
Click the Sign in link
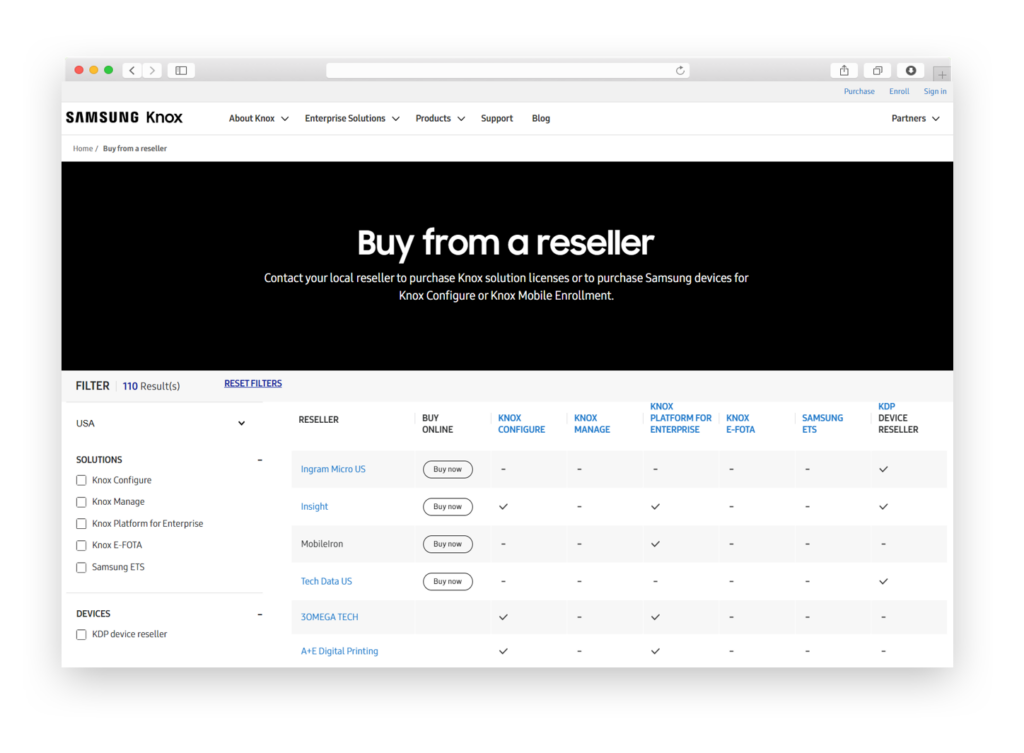coord(935,91)
